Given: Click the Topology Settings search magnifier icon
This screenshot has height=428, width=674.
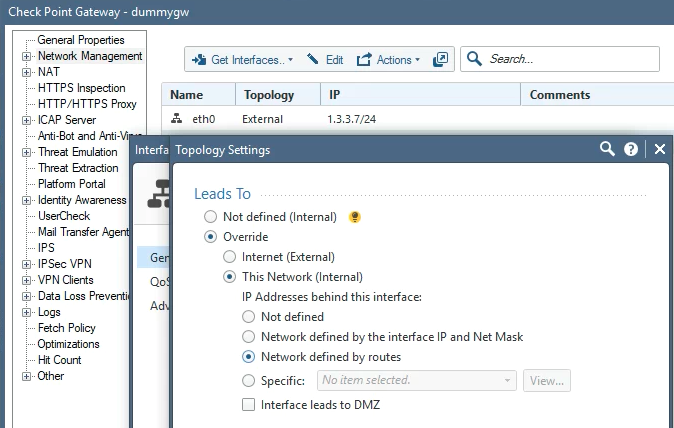Looking at the screenshot, I should pyautogui.click(x=607, y=149).
